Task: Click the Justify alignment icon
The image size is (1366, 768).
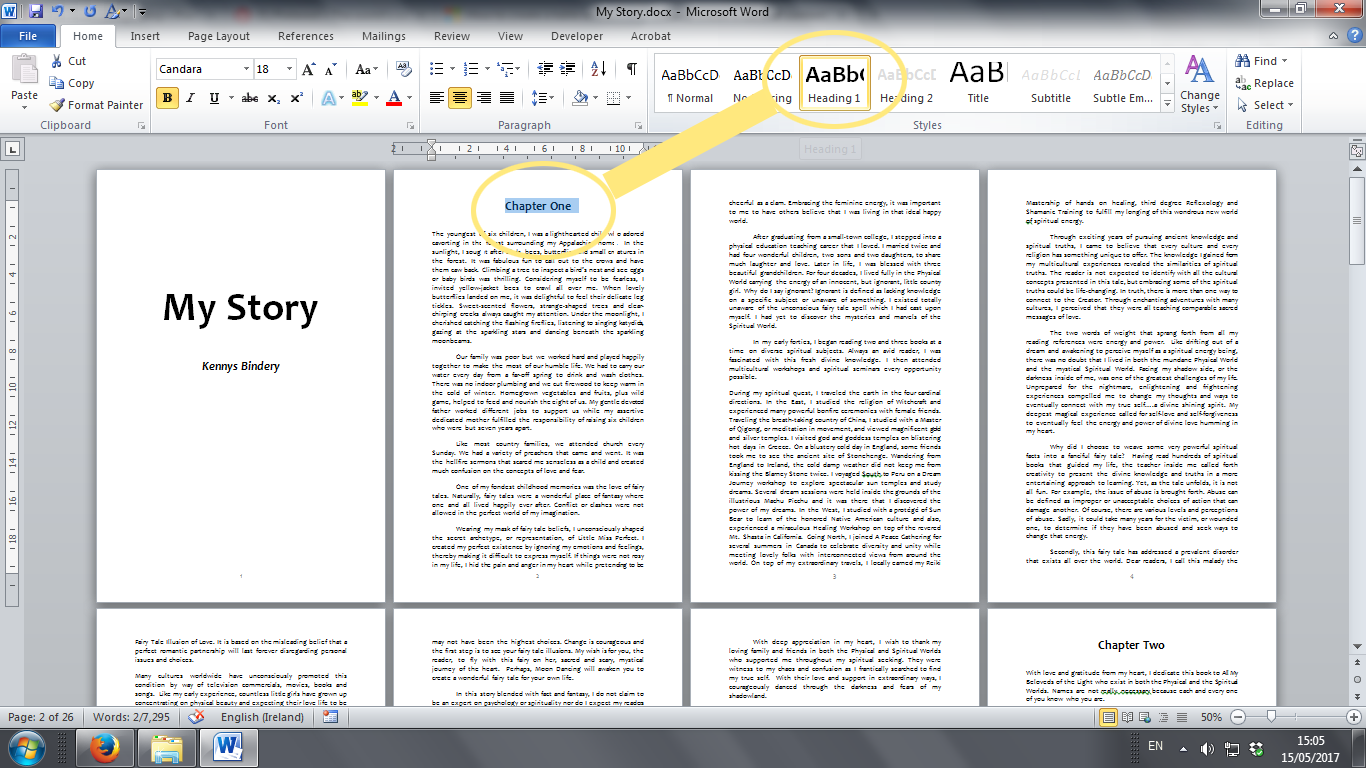Action: pos(509,98)
